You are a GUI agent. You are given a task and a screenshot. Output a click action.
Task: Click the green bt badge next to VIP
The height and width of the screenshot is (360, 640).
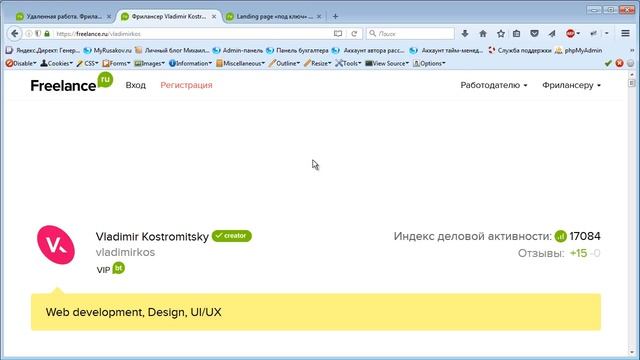point(118,268)
